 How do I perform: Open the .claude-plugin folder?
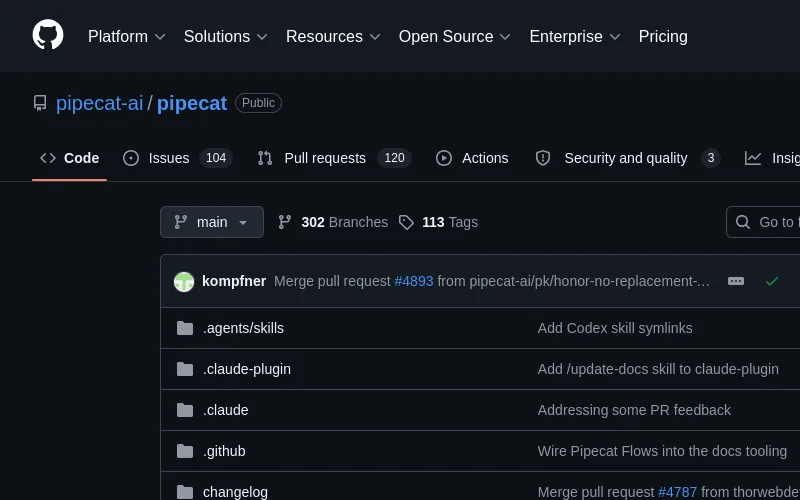click(x=247, y=369)
